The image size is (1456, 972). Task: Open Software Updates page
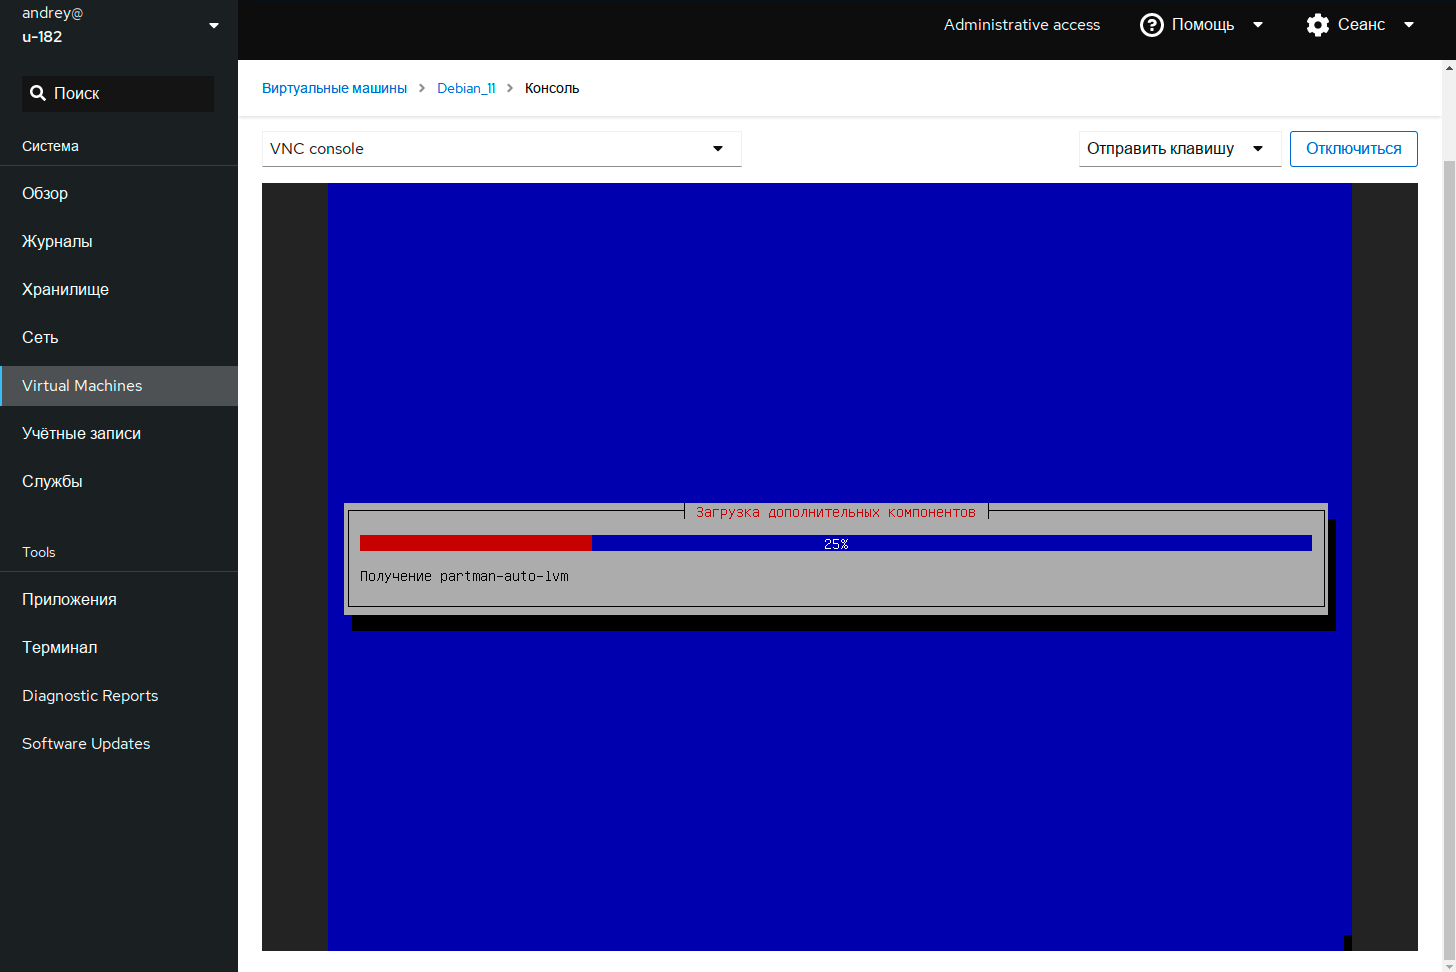click(x=86, y=743)
